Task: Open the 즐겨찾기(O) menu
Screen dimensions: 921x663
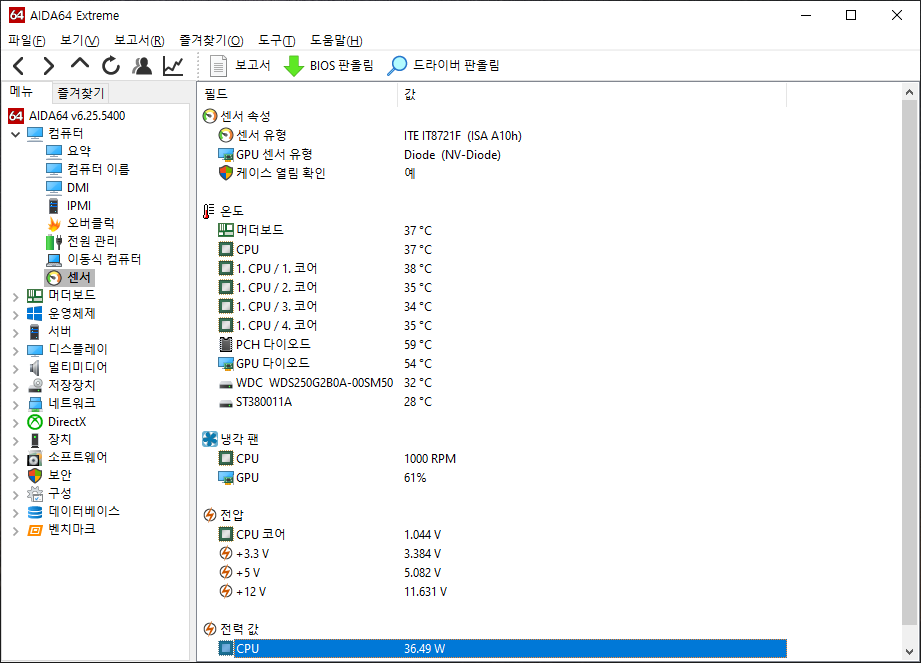Action: 211,41
